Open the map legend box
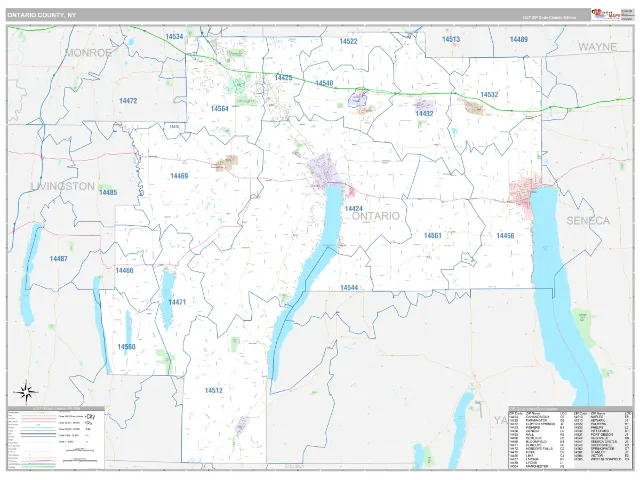The image size is (640, 480). 56,438
